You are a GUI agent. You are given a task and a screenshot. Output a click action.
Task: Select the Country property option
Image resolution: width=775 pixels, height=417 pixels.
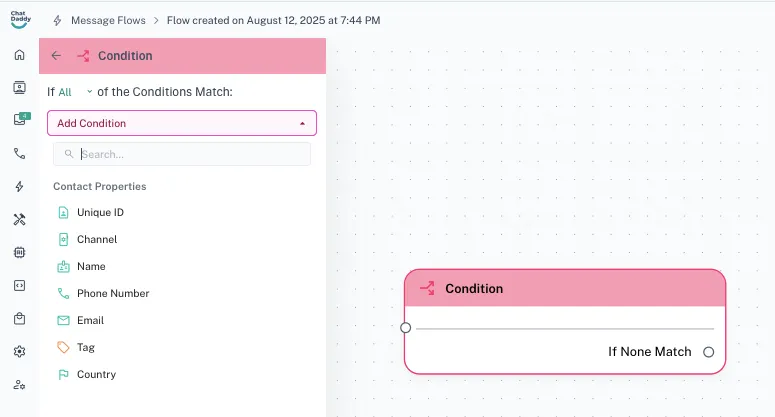coord(96,375)
